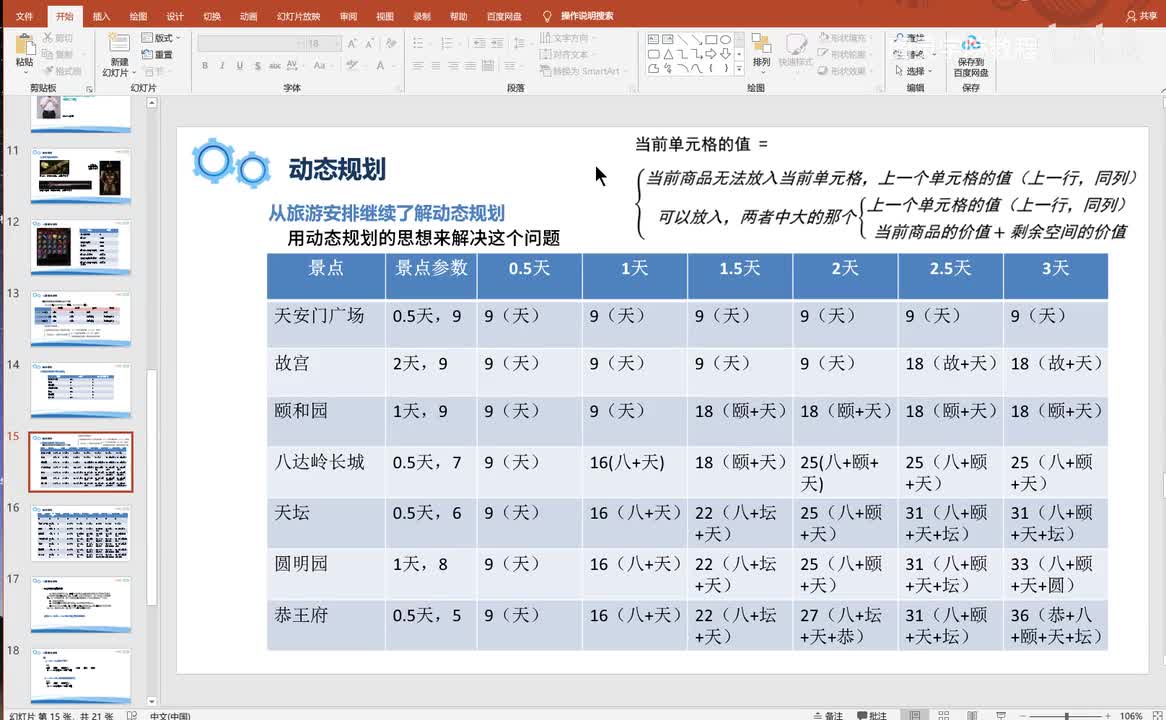The width and height of the screenshot is (1166, 720).
Task: Toggle Bold formatting
Action: pos(204,65)
